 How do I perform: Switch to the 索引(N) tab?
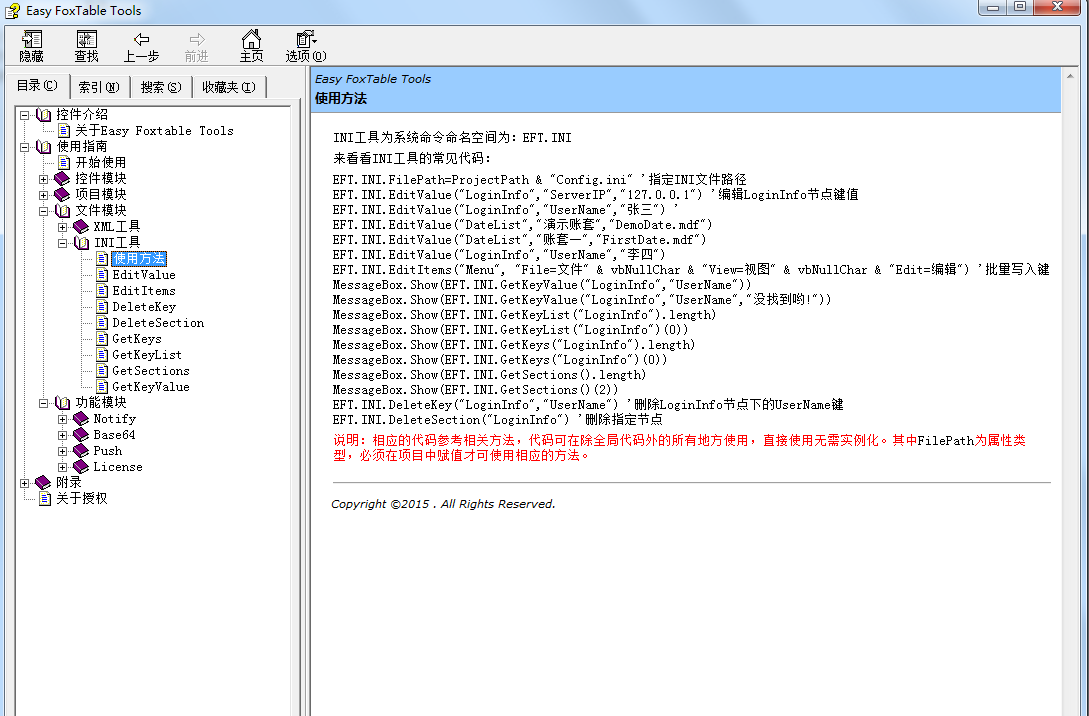99,87
